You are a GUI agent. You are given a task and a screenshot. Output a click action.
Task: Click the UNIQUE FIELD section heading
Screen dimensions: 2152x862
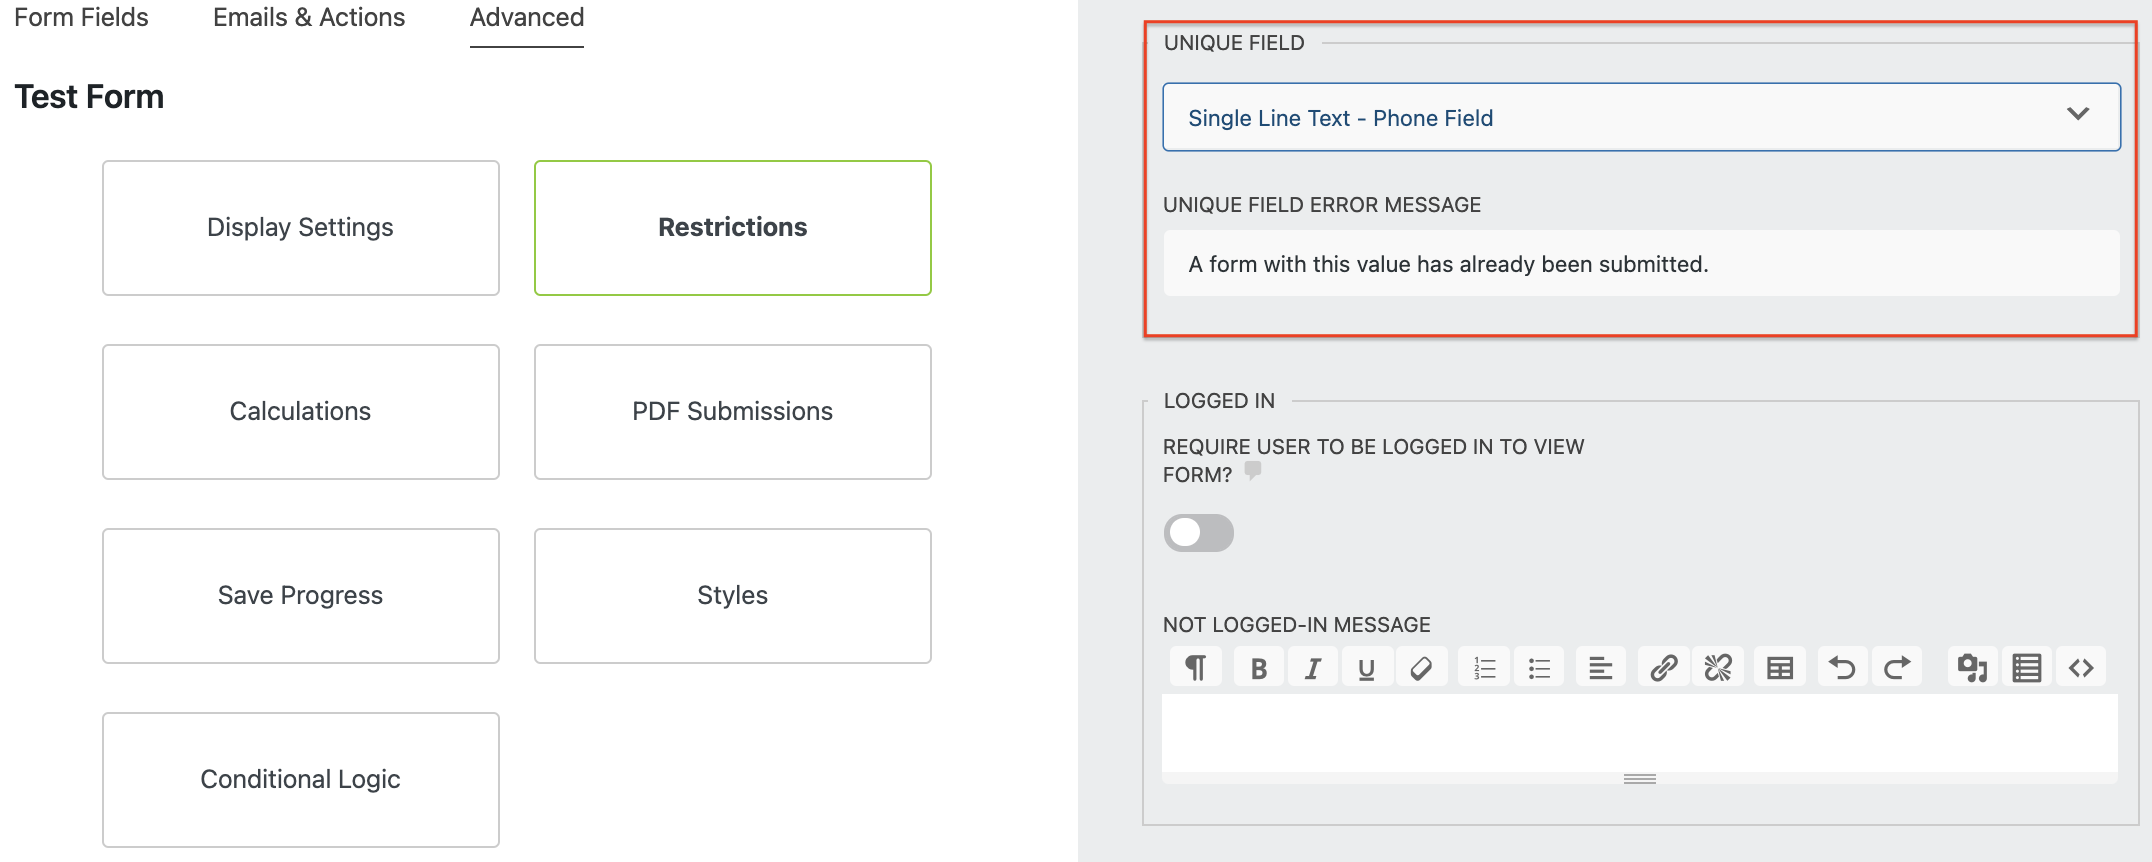(1234, 43)
